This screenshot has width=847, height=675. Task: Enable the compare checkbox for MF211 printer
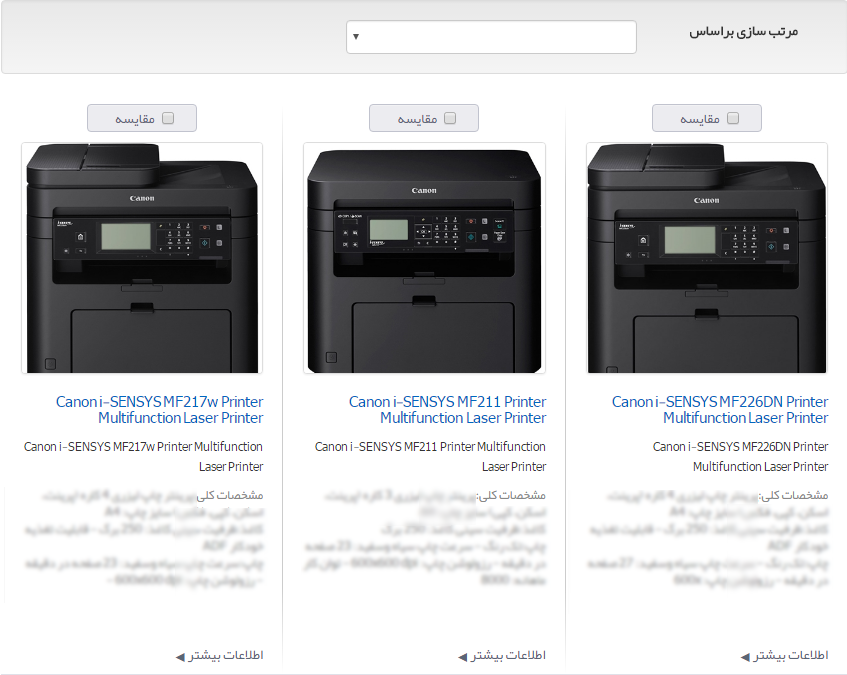point(450,118)
